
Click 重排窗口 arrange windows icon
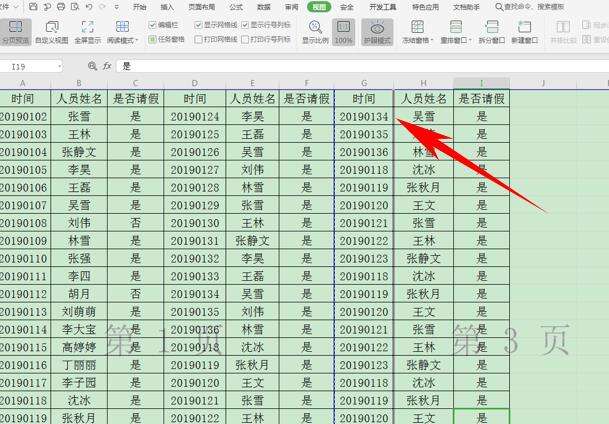pyautogui.click(x=455, y=27)
